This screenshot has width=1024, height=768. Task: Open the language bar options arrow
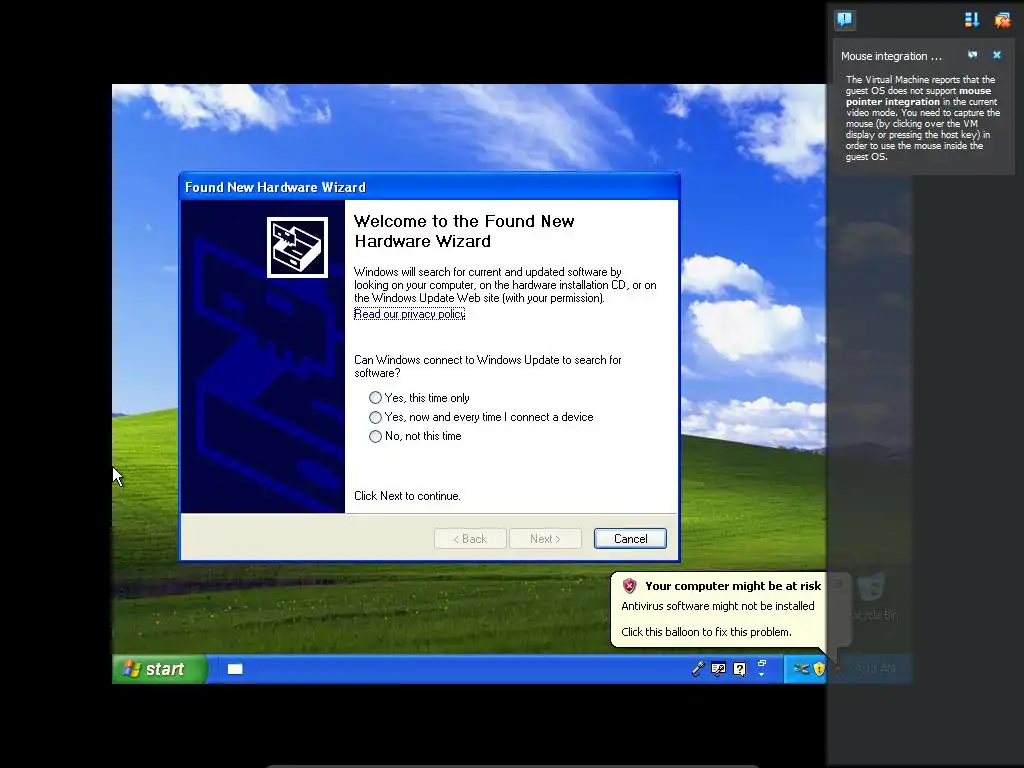coord(761,674)
